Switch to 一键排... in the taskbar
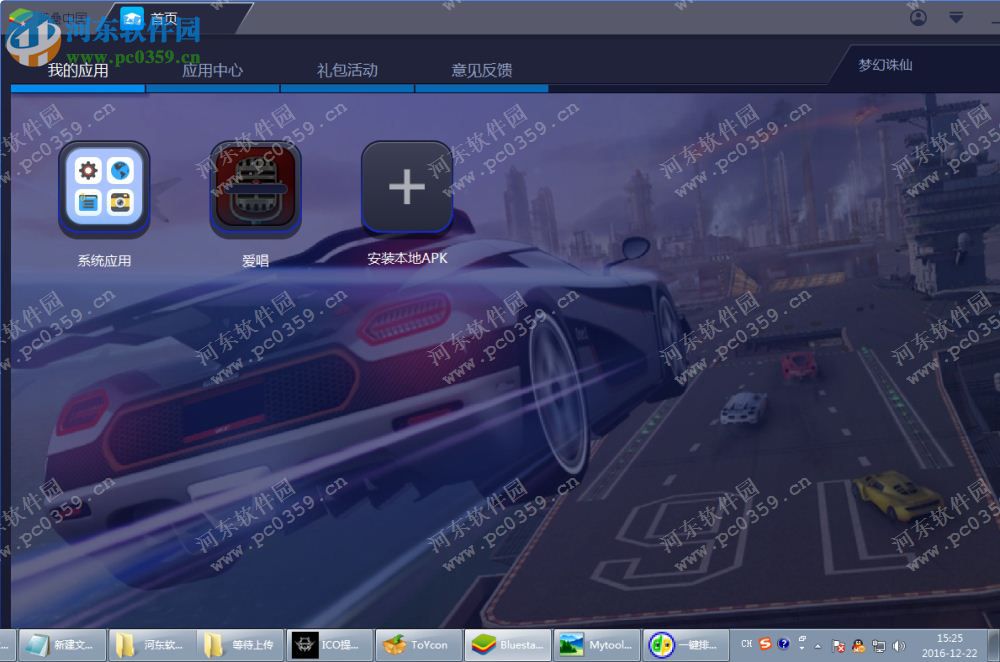 [686, 645]
